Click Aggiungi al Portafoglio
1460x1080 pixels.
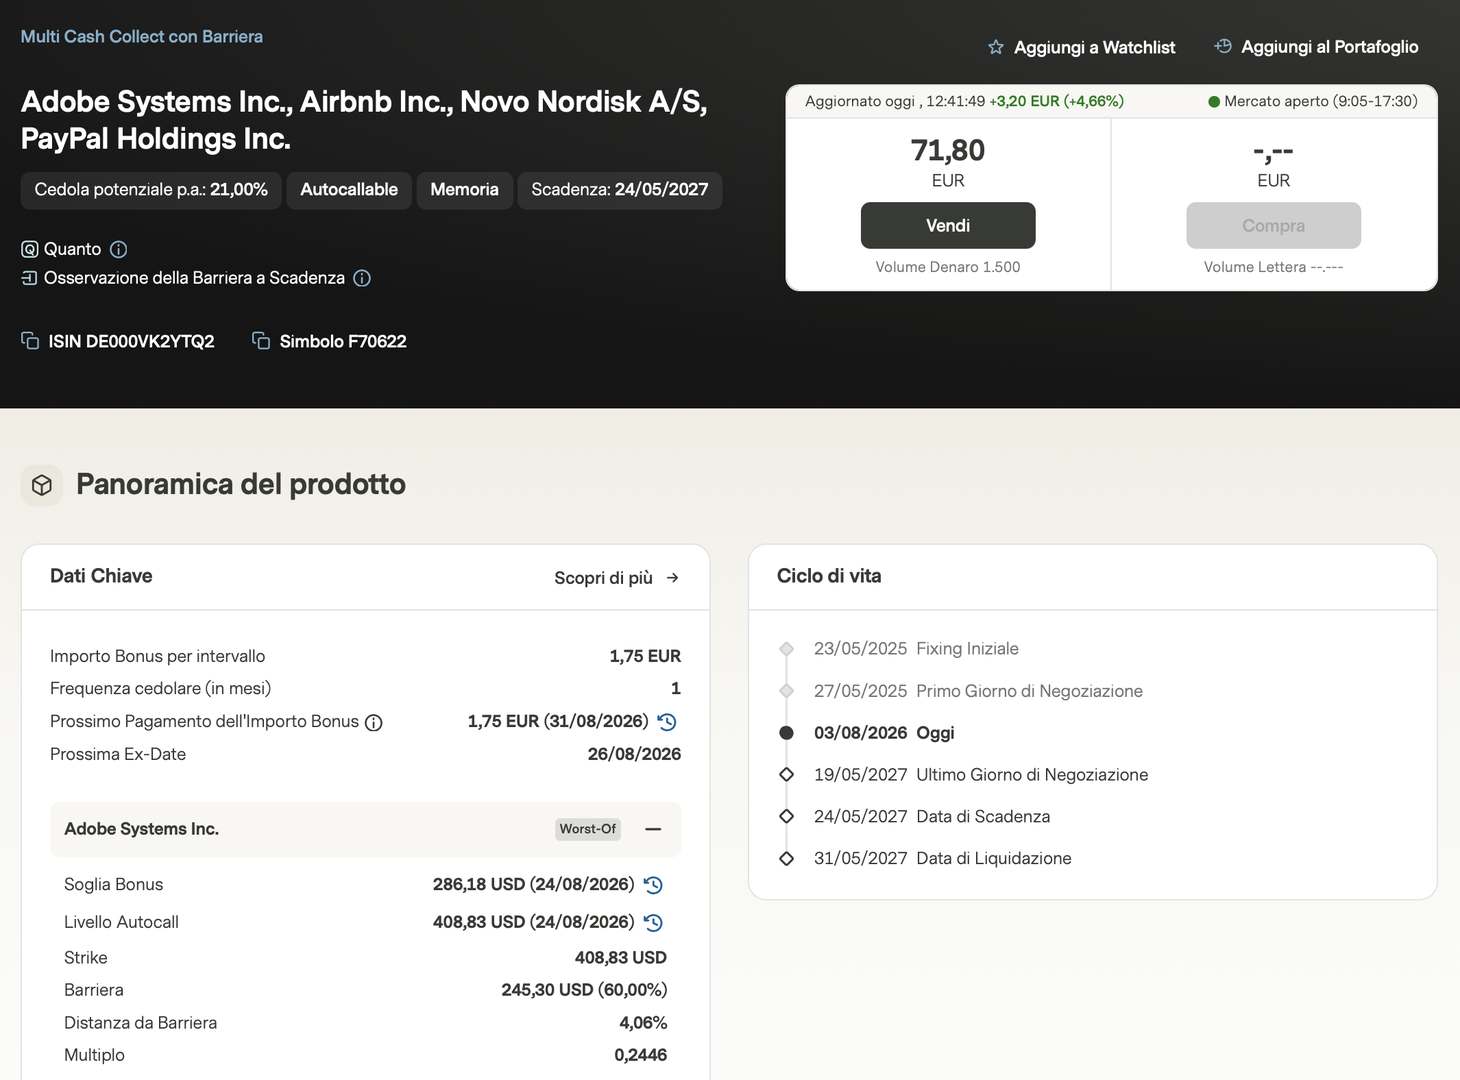pyautogui.click(x=1316, y=47)
